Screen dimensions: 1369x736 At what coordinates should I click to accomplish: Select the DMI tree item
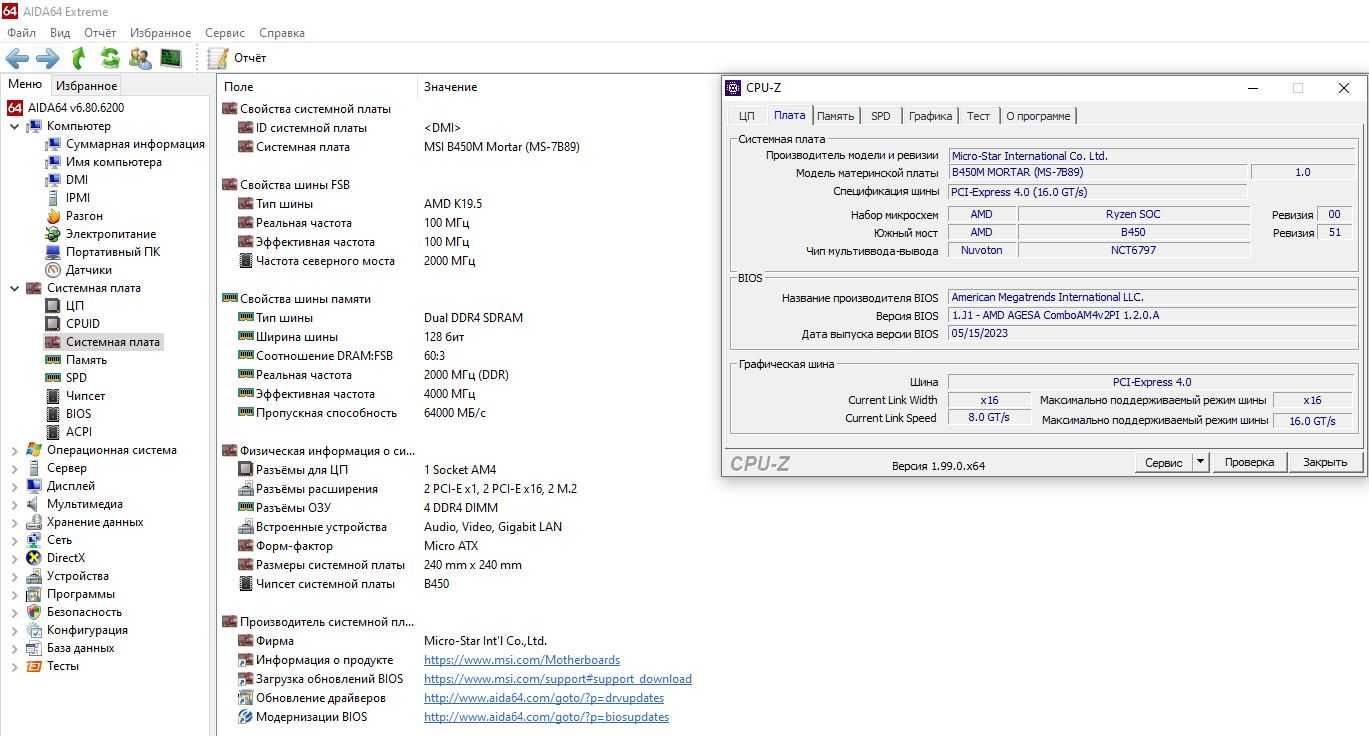[x=77, y=180]
